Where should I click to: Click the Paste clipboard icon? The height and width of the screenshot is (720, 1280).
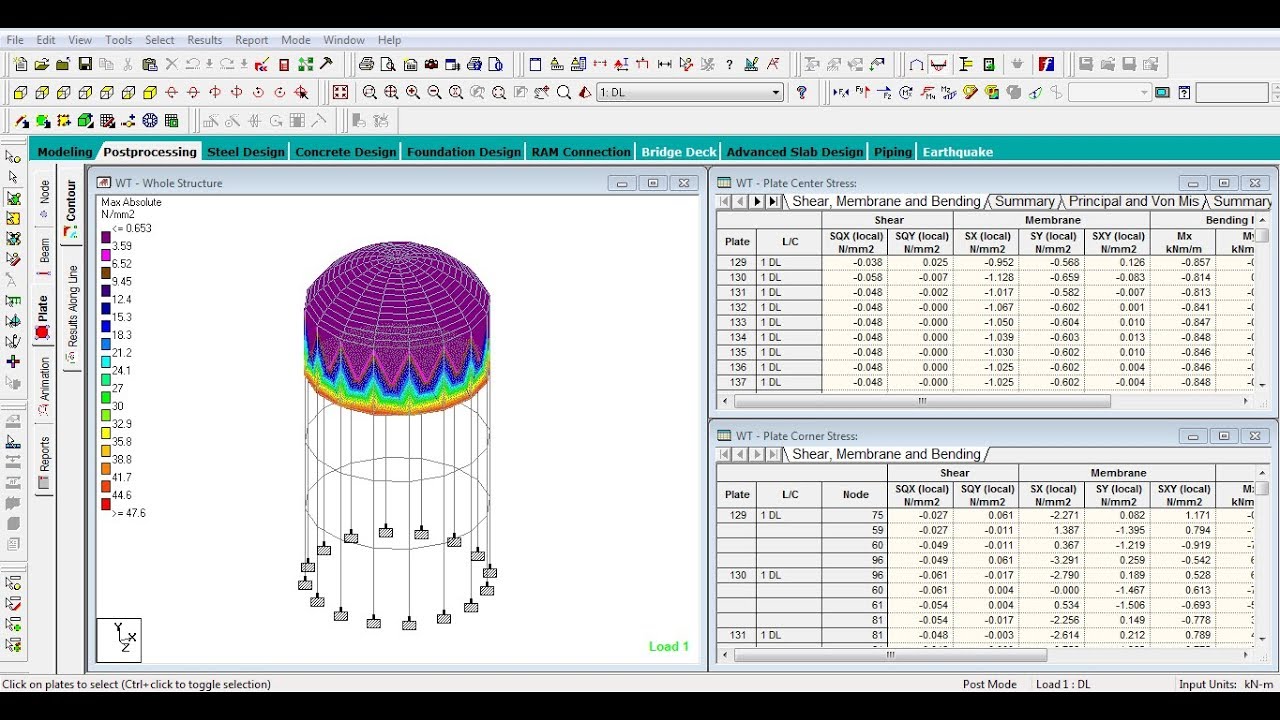(x=150, y=64)
